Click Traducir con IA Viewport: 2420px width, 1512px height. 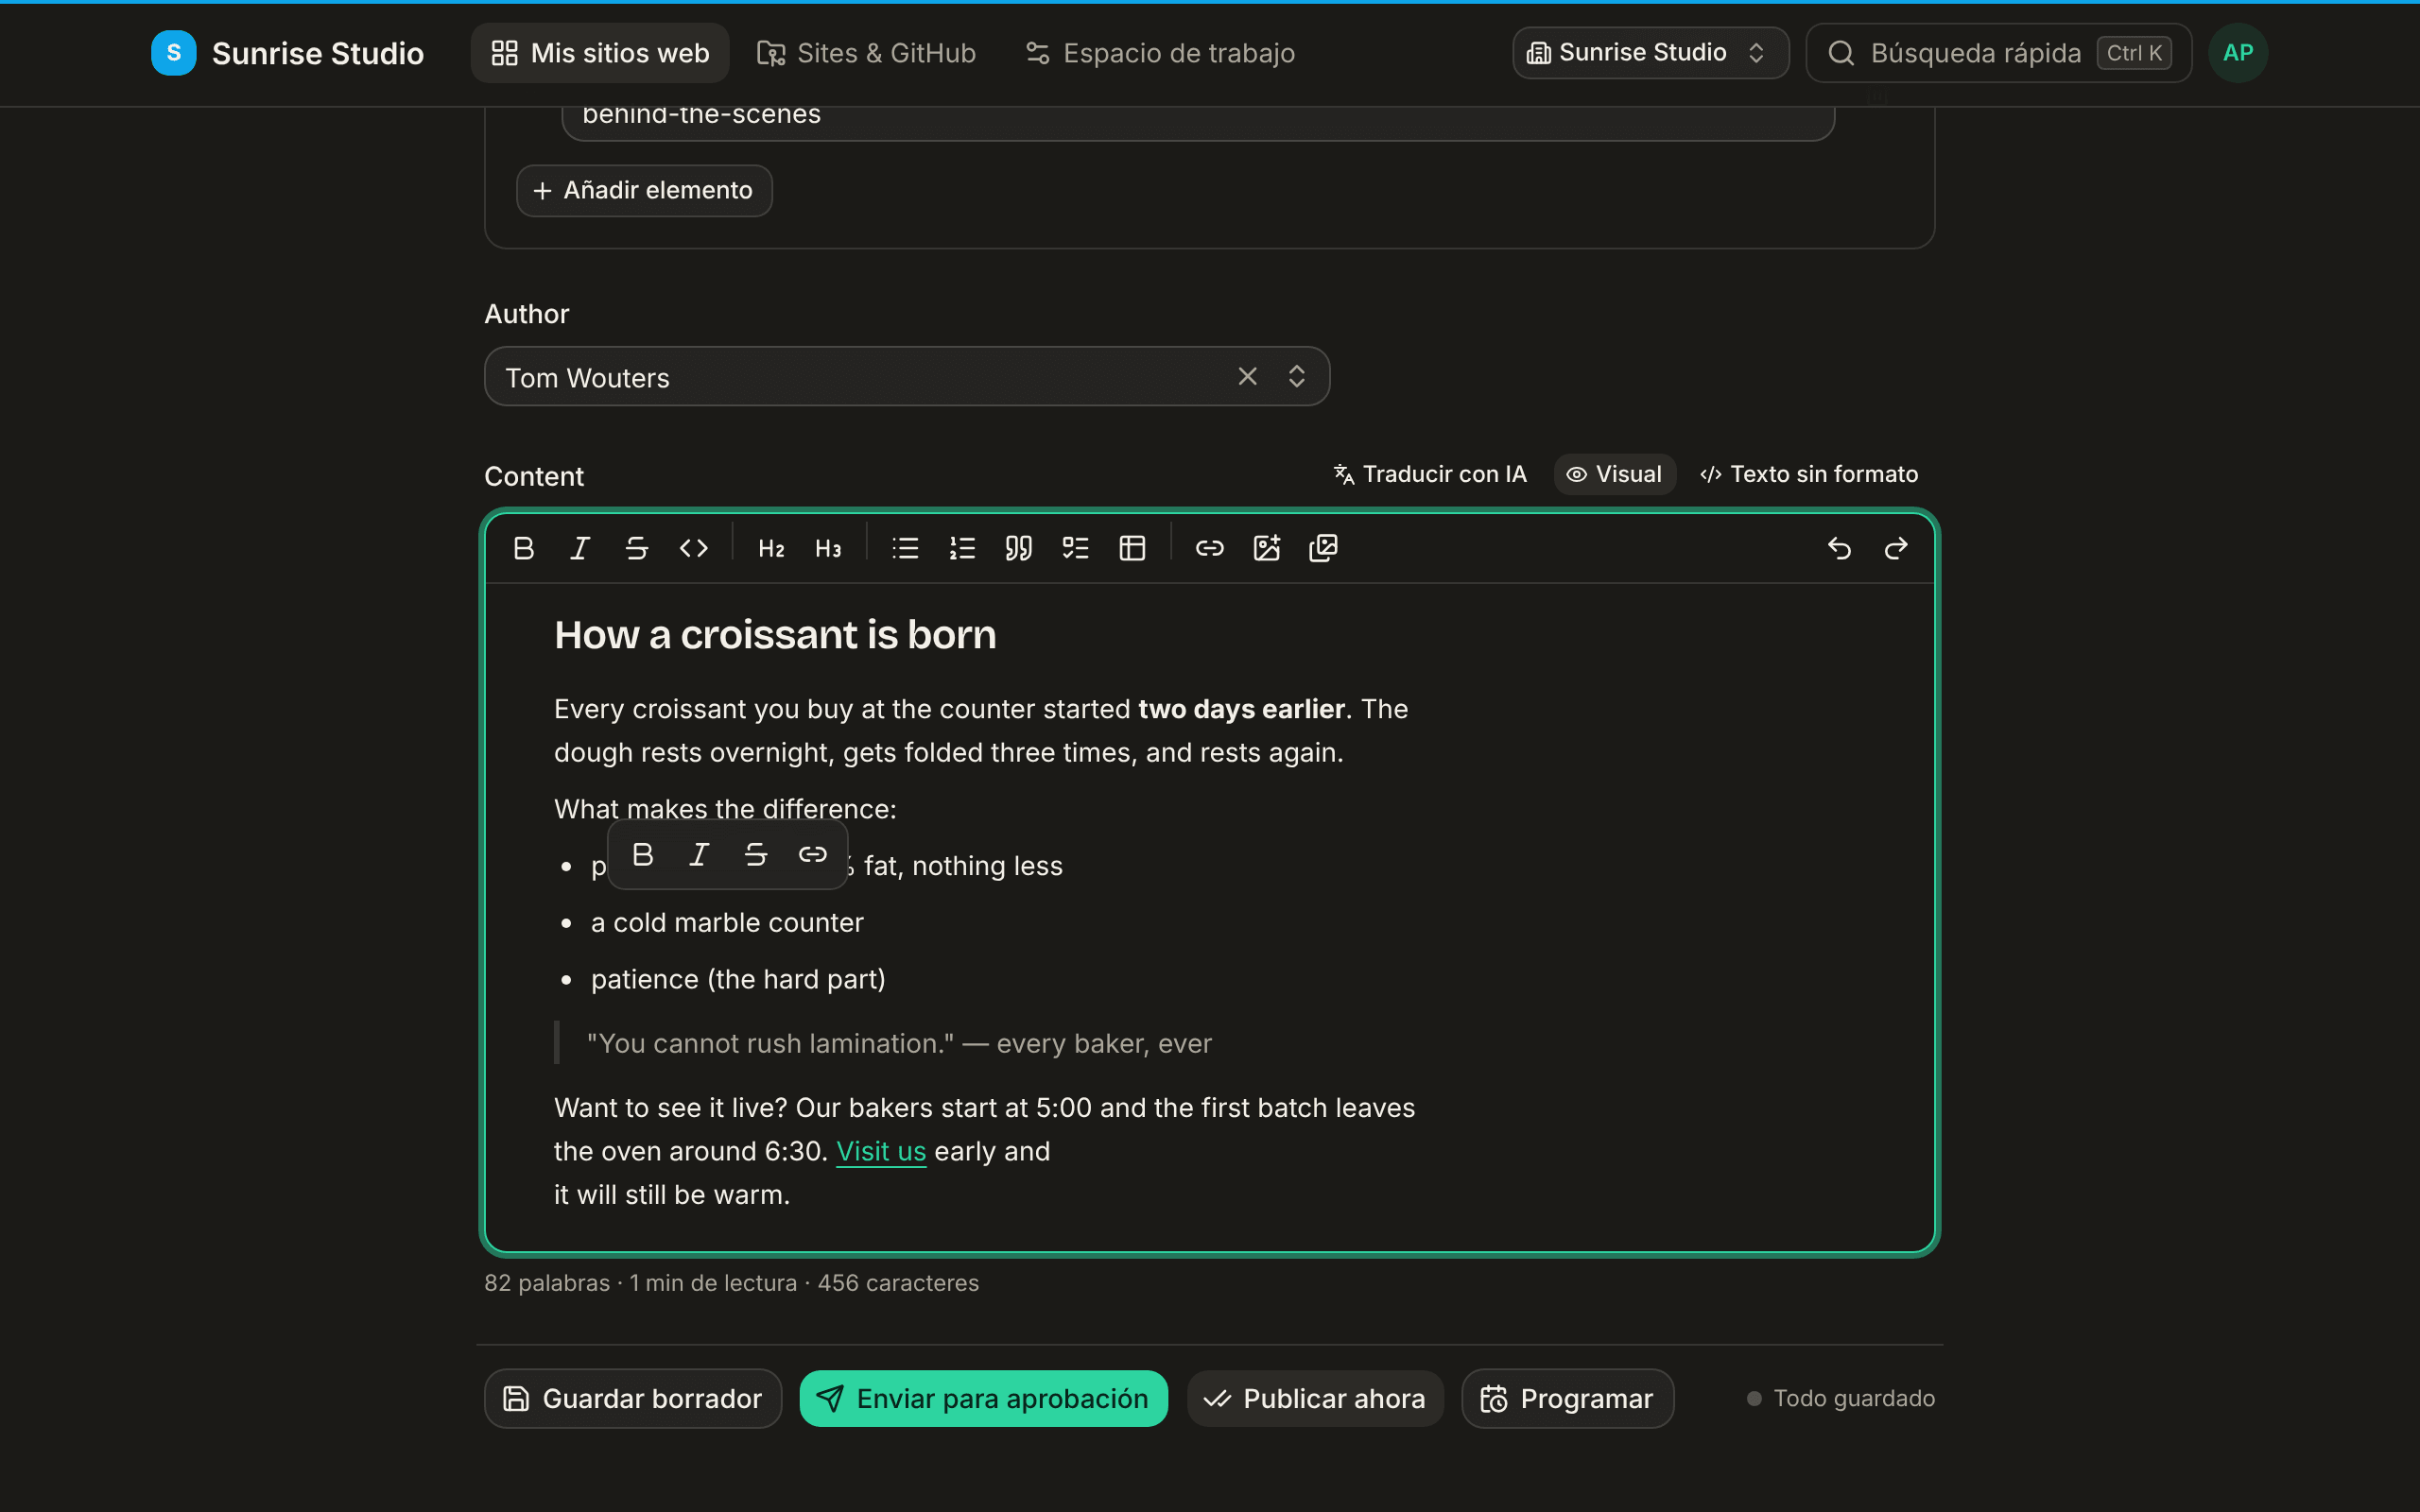(1430, 474)
